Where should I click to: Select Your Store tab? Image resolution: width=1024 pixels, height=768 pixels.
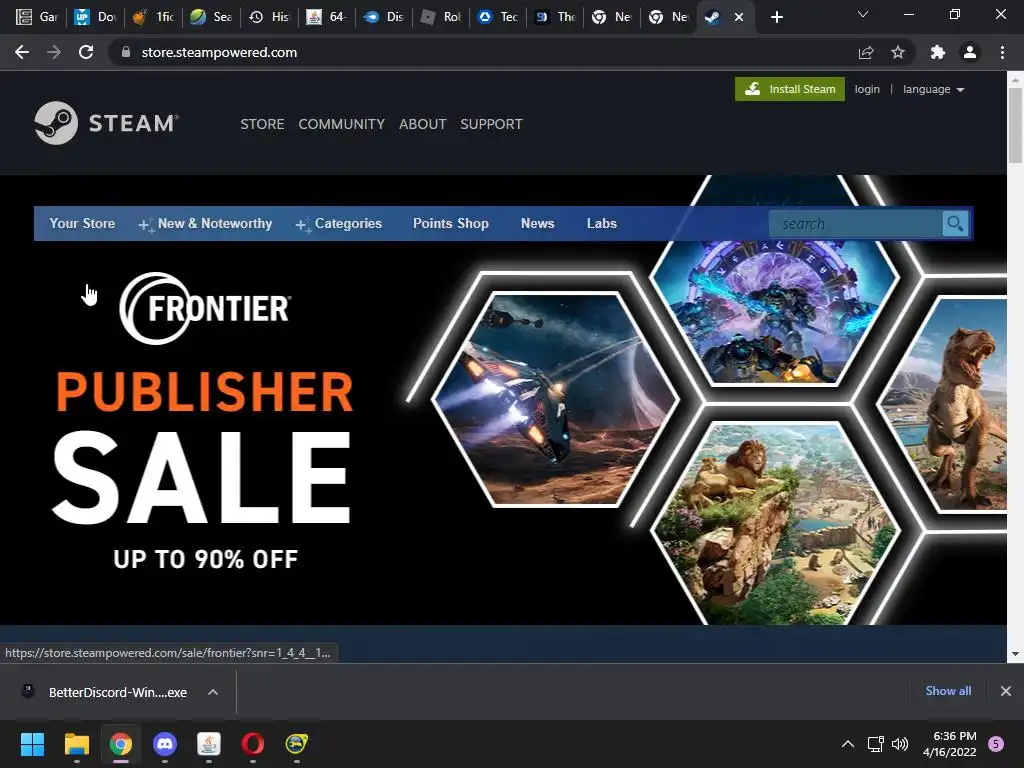82,223
